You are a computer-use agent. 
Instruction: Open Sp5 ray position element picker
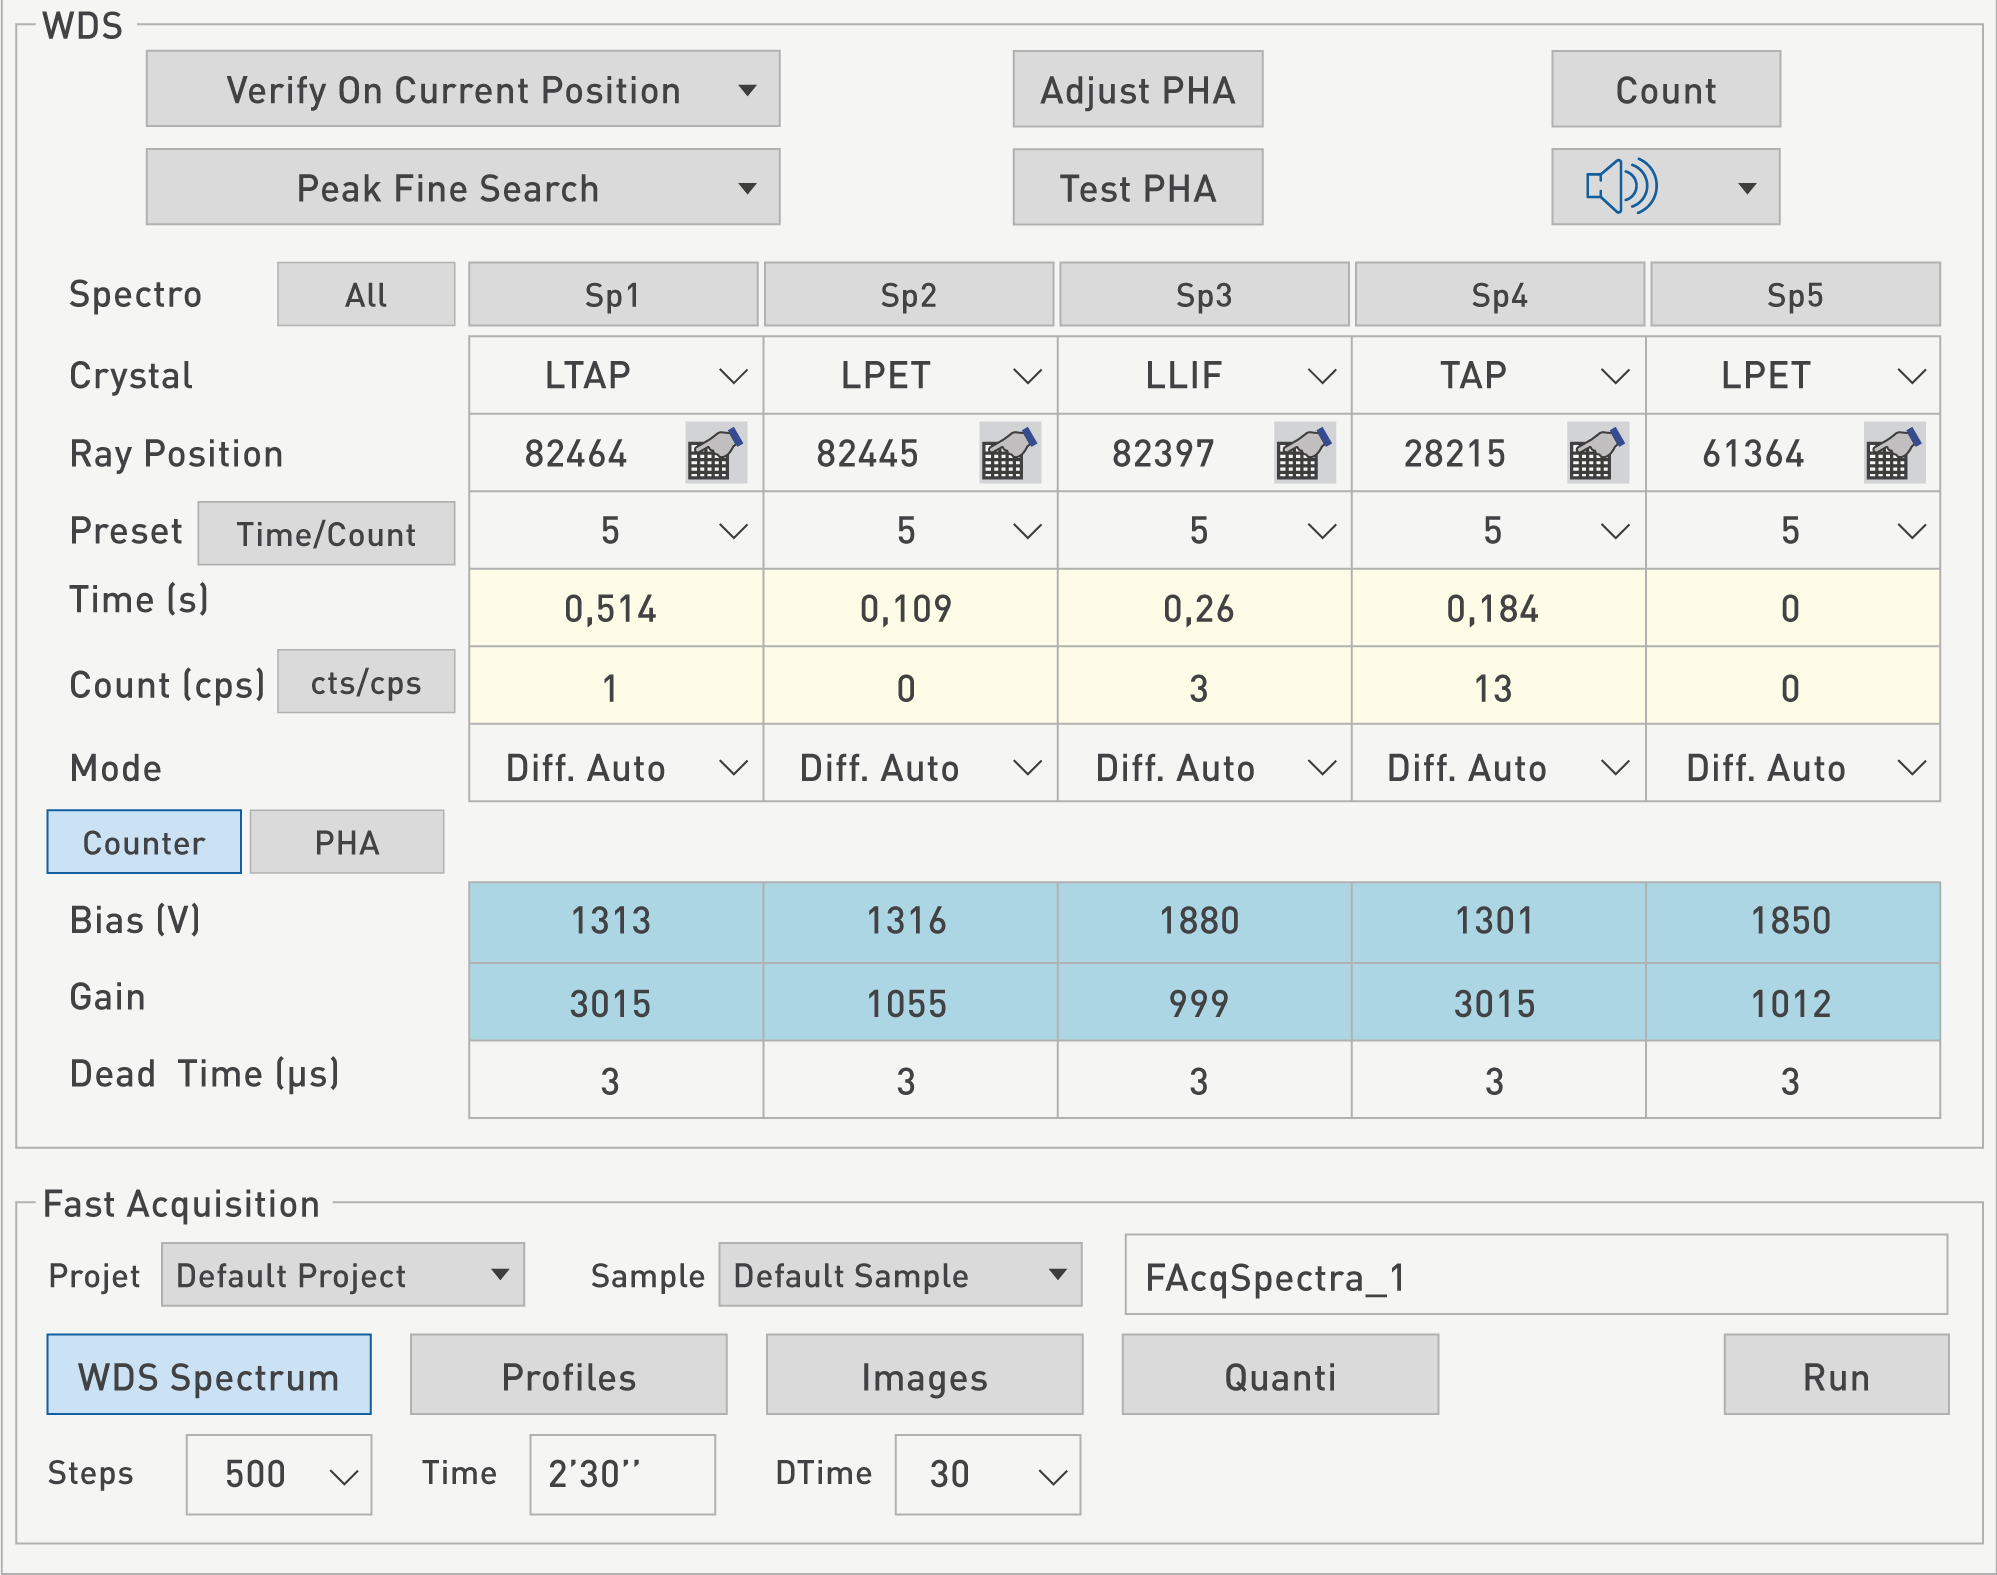1894,454
